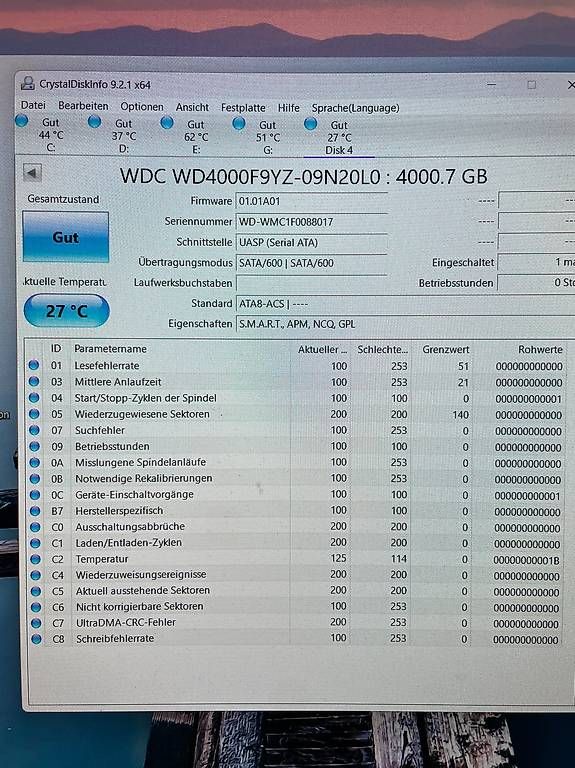Select the Schreibfehlerrate parameter name
Screen dimensions: 575x768
tap(115, 639)
